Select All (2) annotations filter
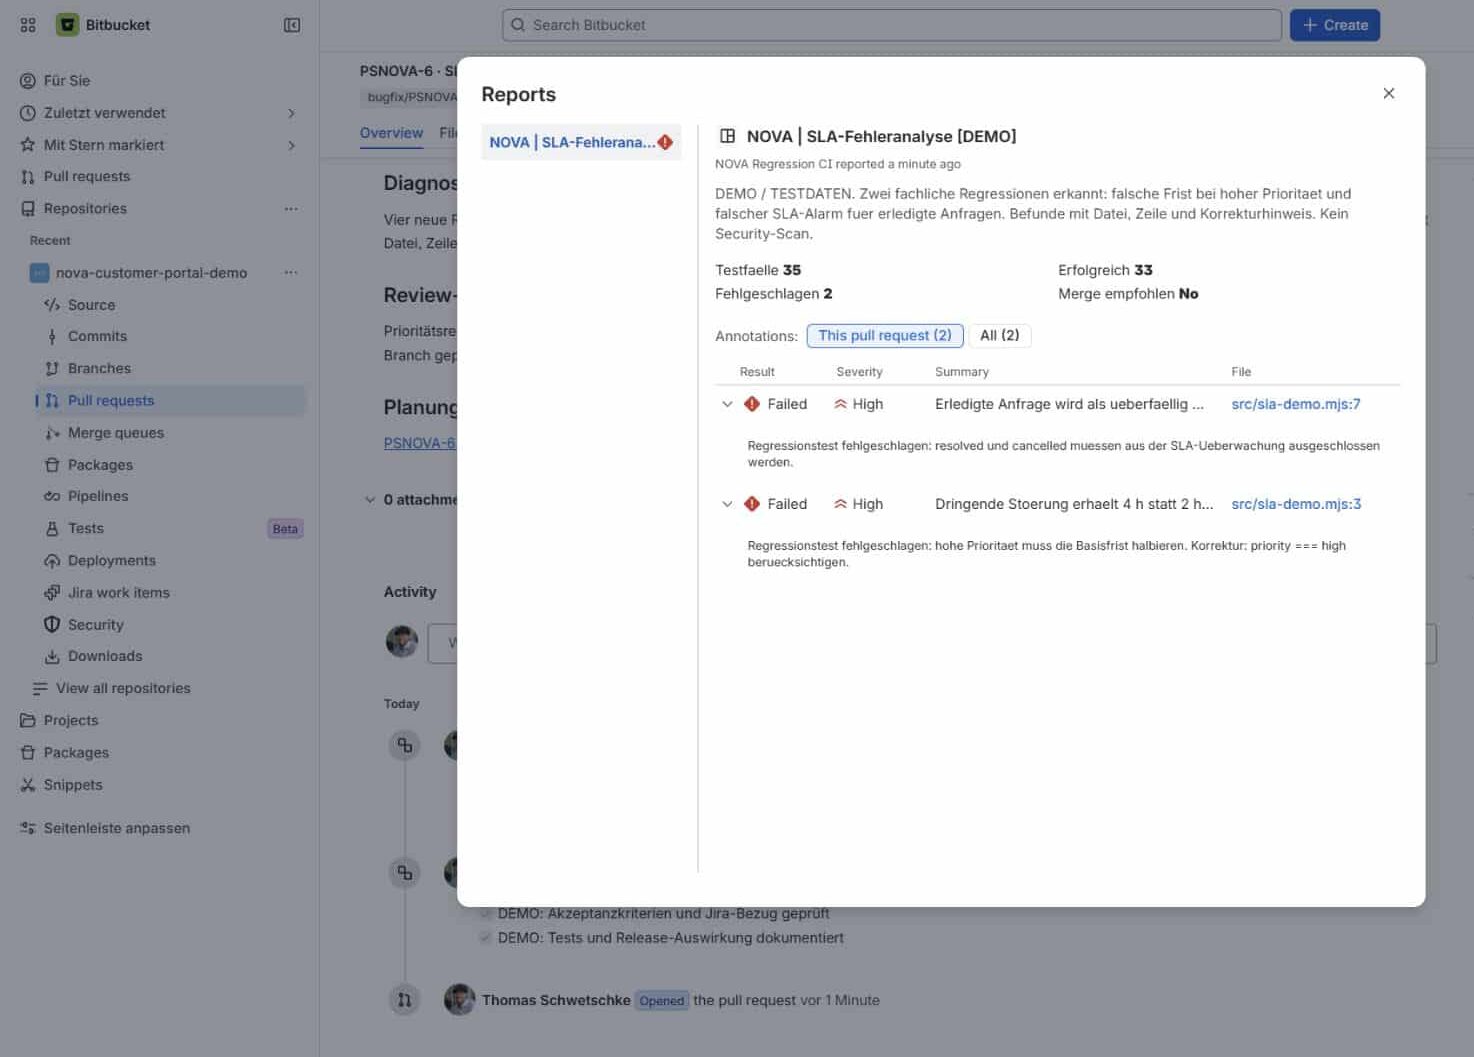 point(1000,336)
